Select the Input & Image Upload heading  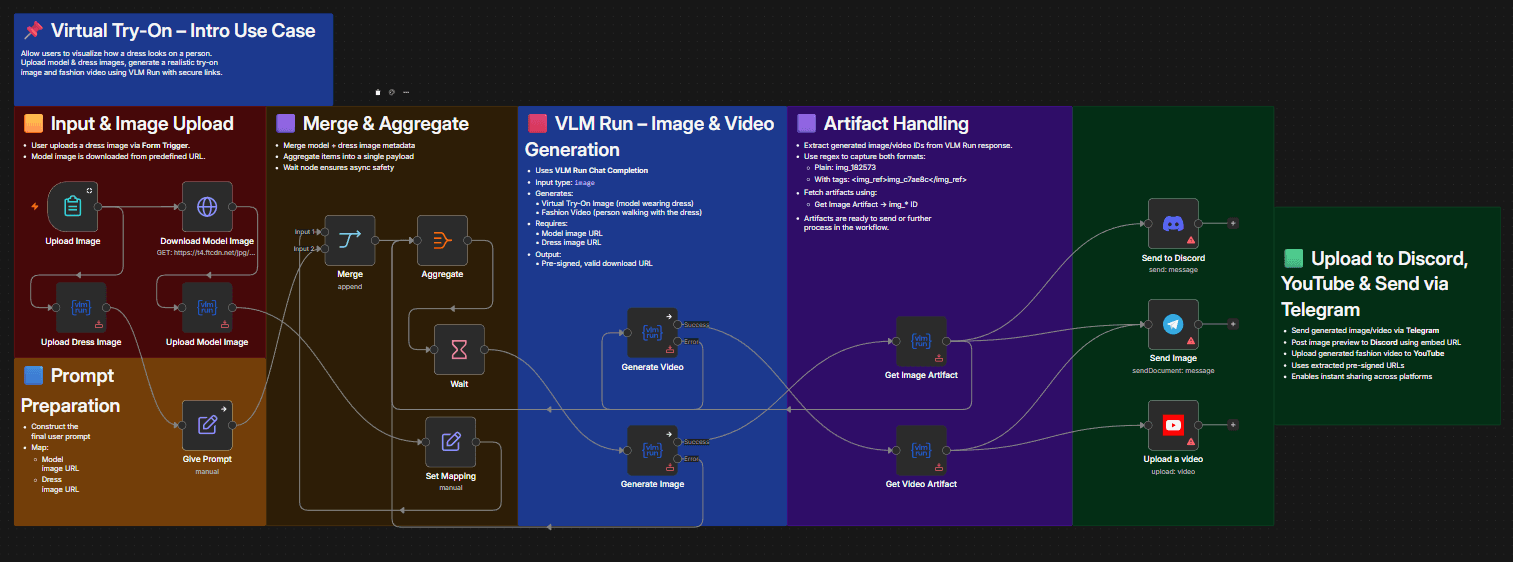click(142, 124)
